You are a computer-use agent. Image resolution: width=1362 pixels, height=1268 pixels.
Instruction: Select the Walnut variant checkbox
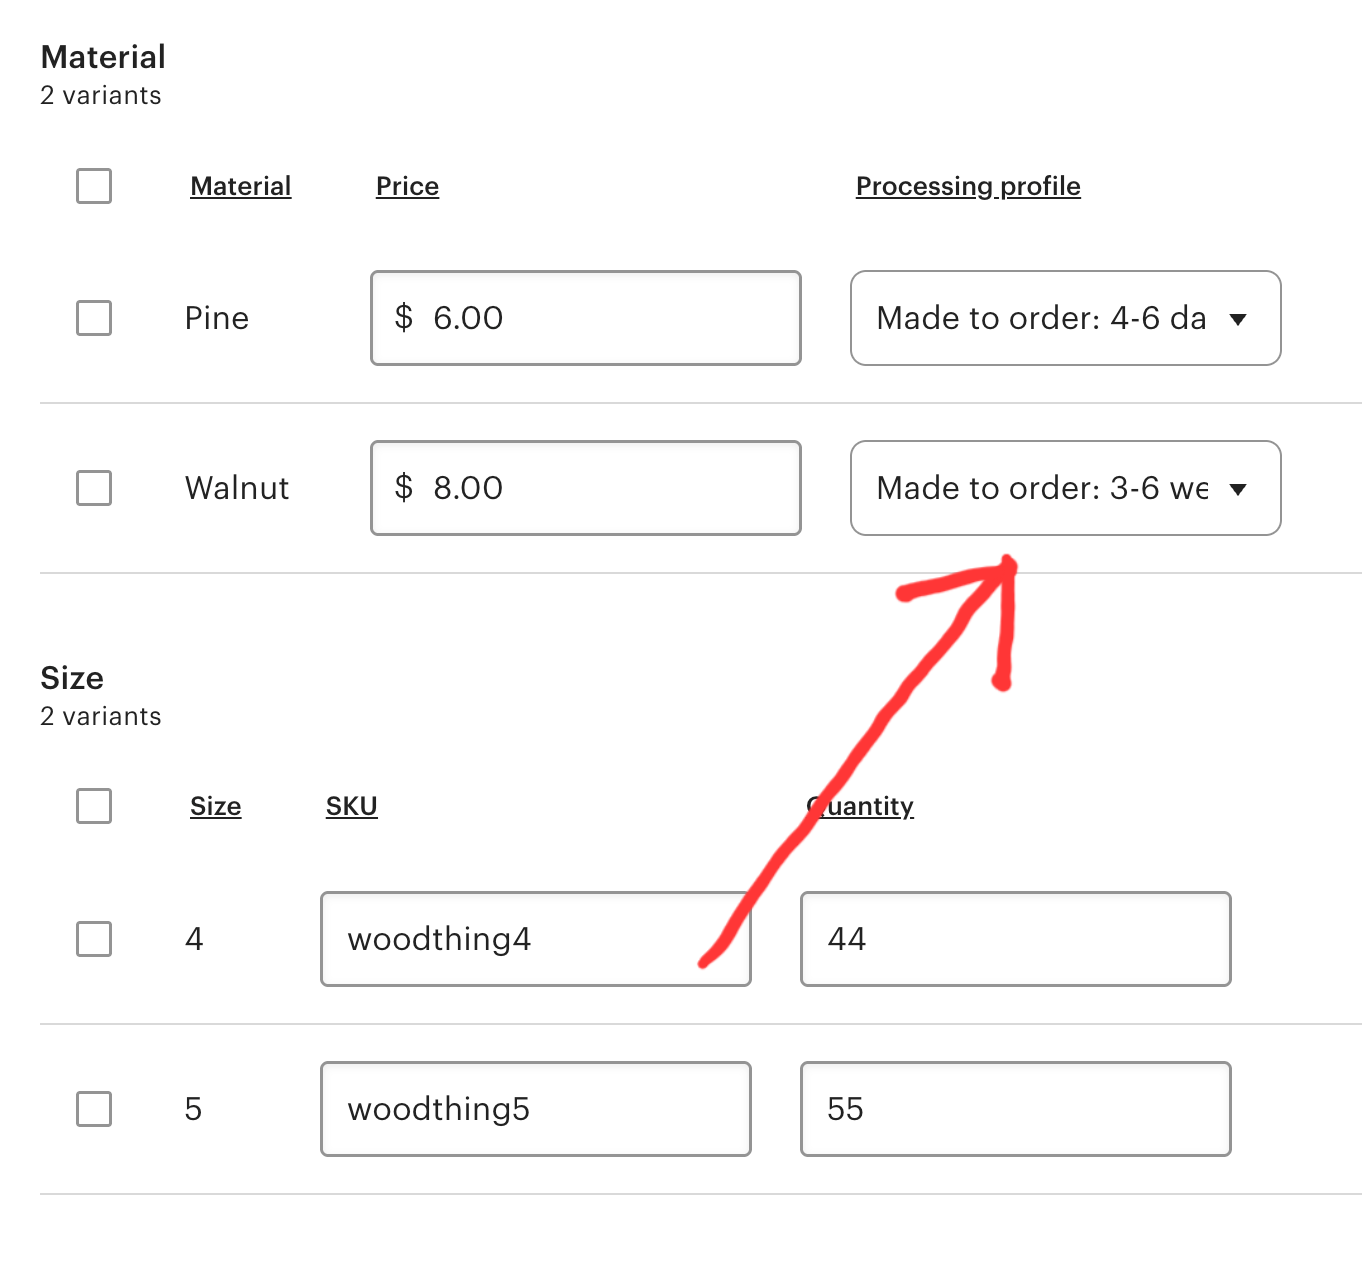click(94, 488)
